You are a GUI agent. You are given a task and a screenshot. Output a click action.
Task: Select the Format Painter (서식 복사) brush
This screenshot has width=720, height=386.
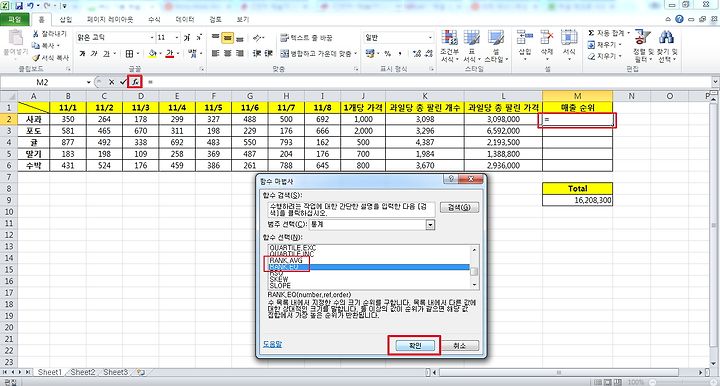[x=51, y=57]
